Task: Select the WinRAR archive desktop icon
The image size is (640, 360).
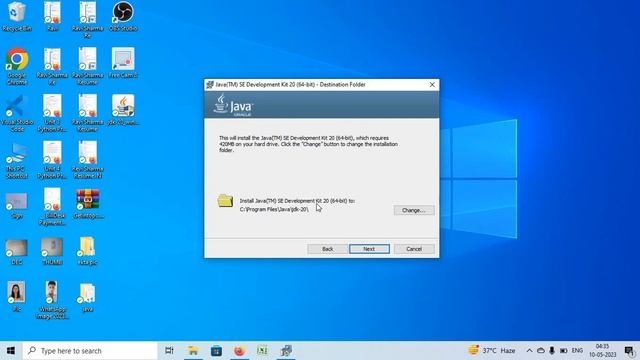Action: tap(87, 204)
